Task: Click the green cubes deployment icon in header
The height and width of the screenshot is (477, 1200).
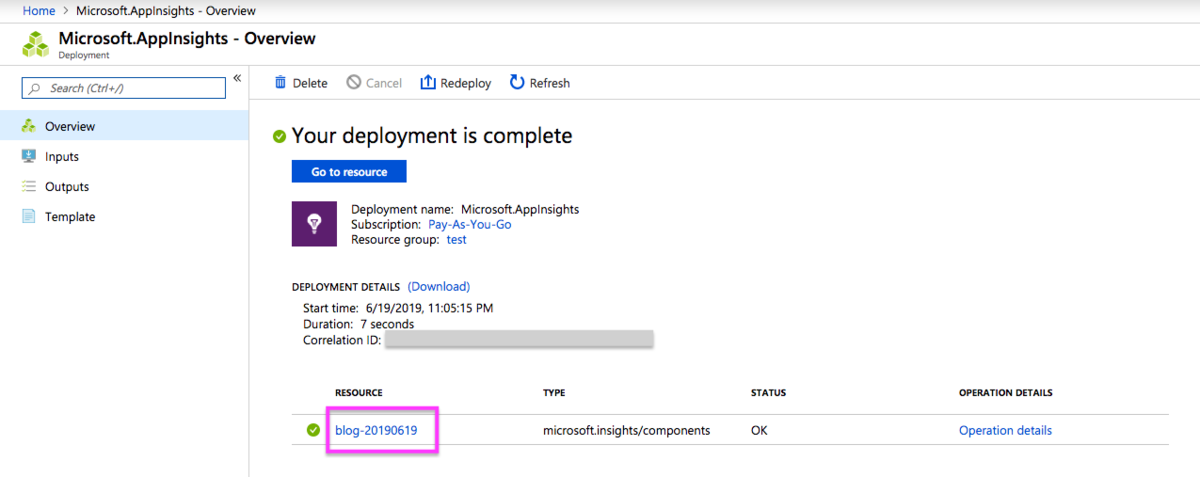Action: click(x=36, y=45)
